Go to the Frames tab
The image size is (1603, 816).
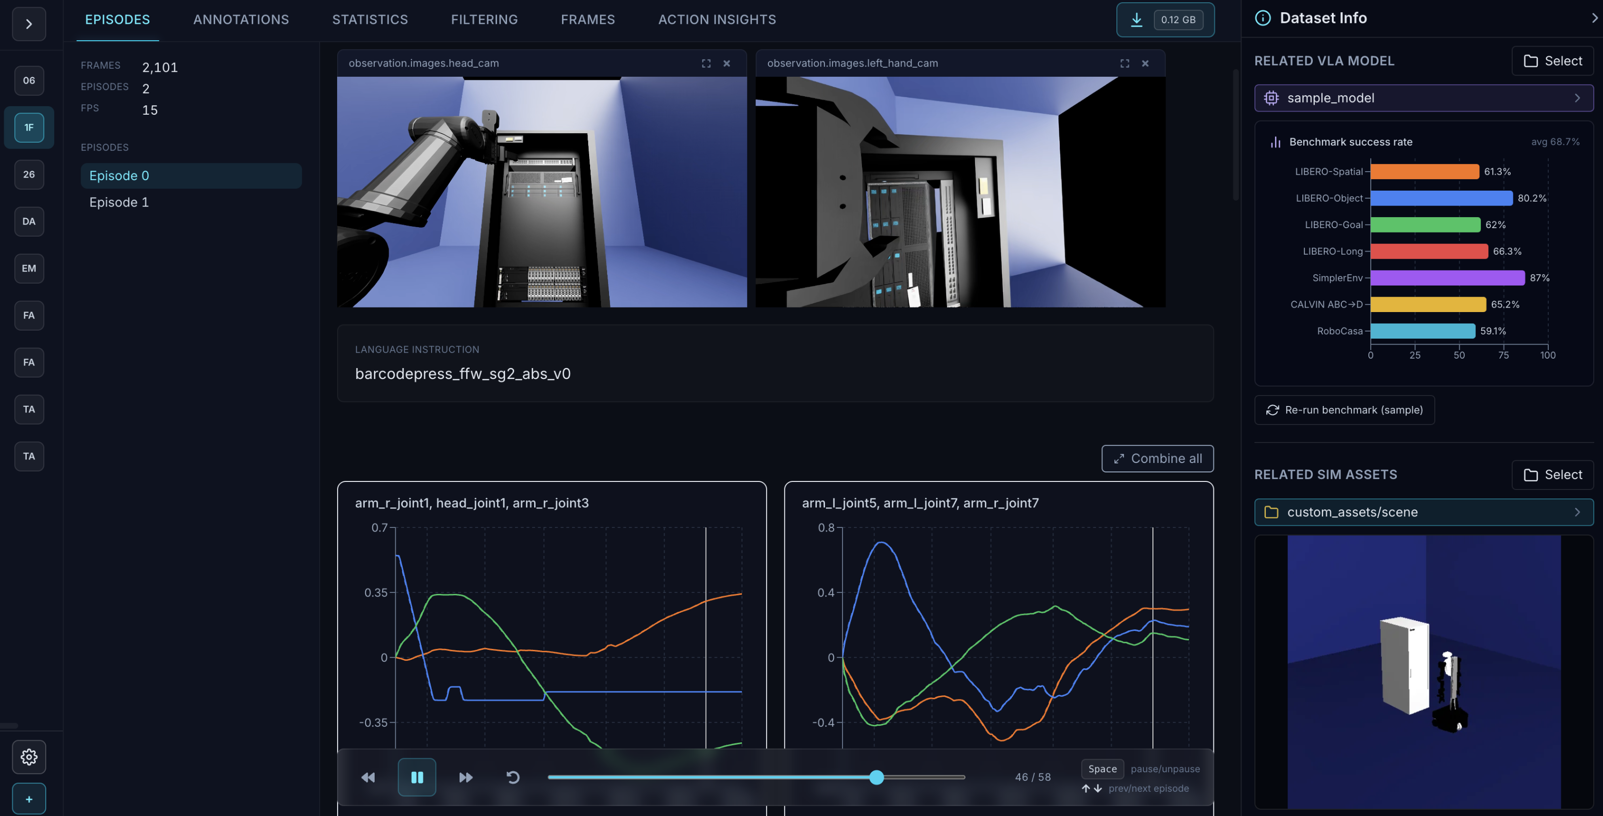(x=588, y=20)
